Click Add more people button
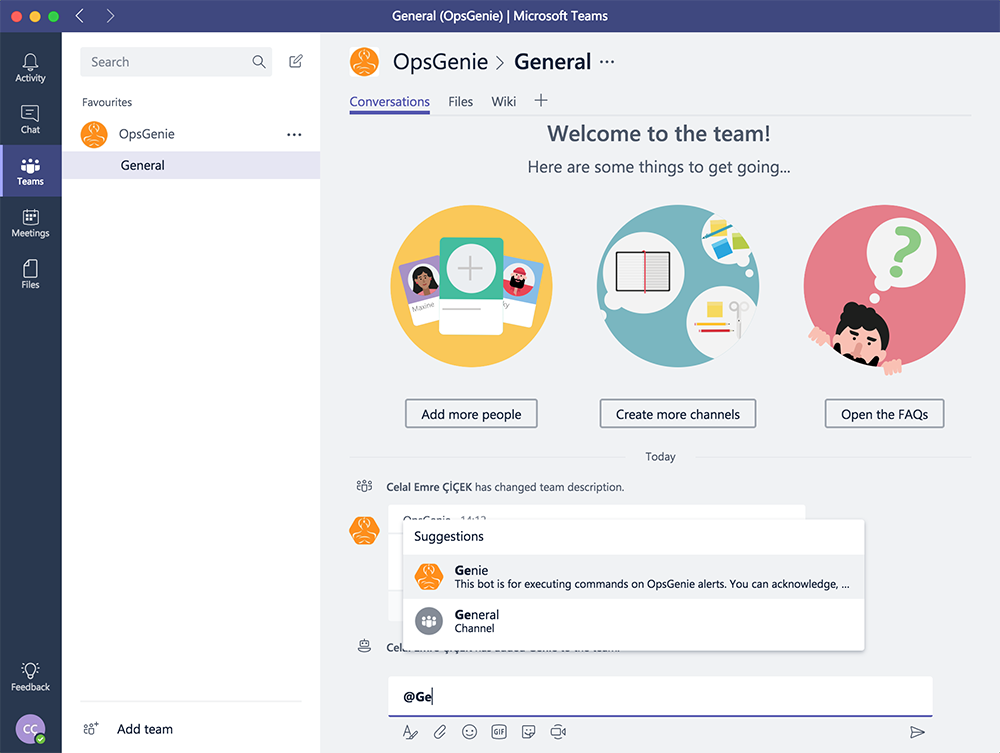The image size is (1000, 753). tap(471, 414)
